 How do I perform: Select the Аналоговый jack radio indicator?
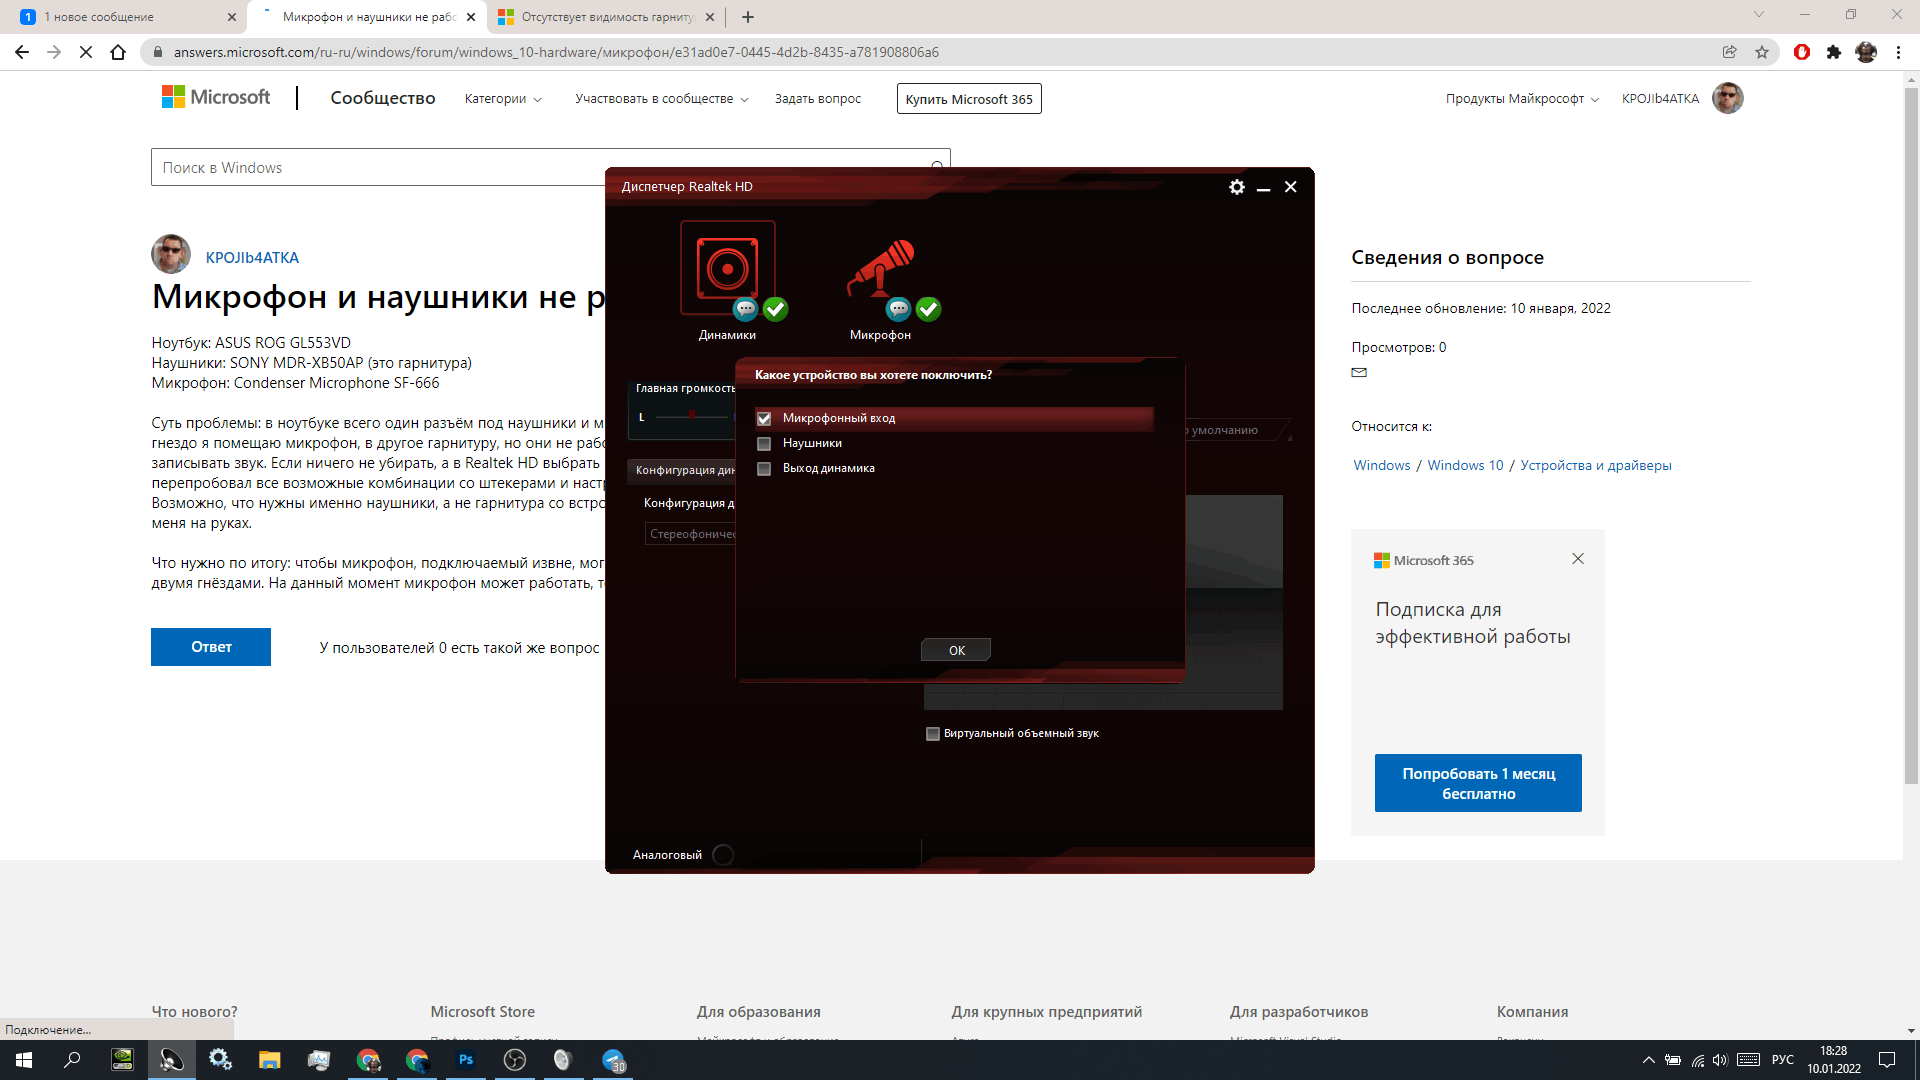(x=723, y=855)
